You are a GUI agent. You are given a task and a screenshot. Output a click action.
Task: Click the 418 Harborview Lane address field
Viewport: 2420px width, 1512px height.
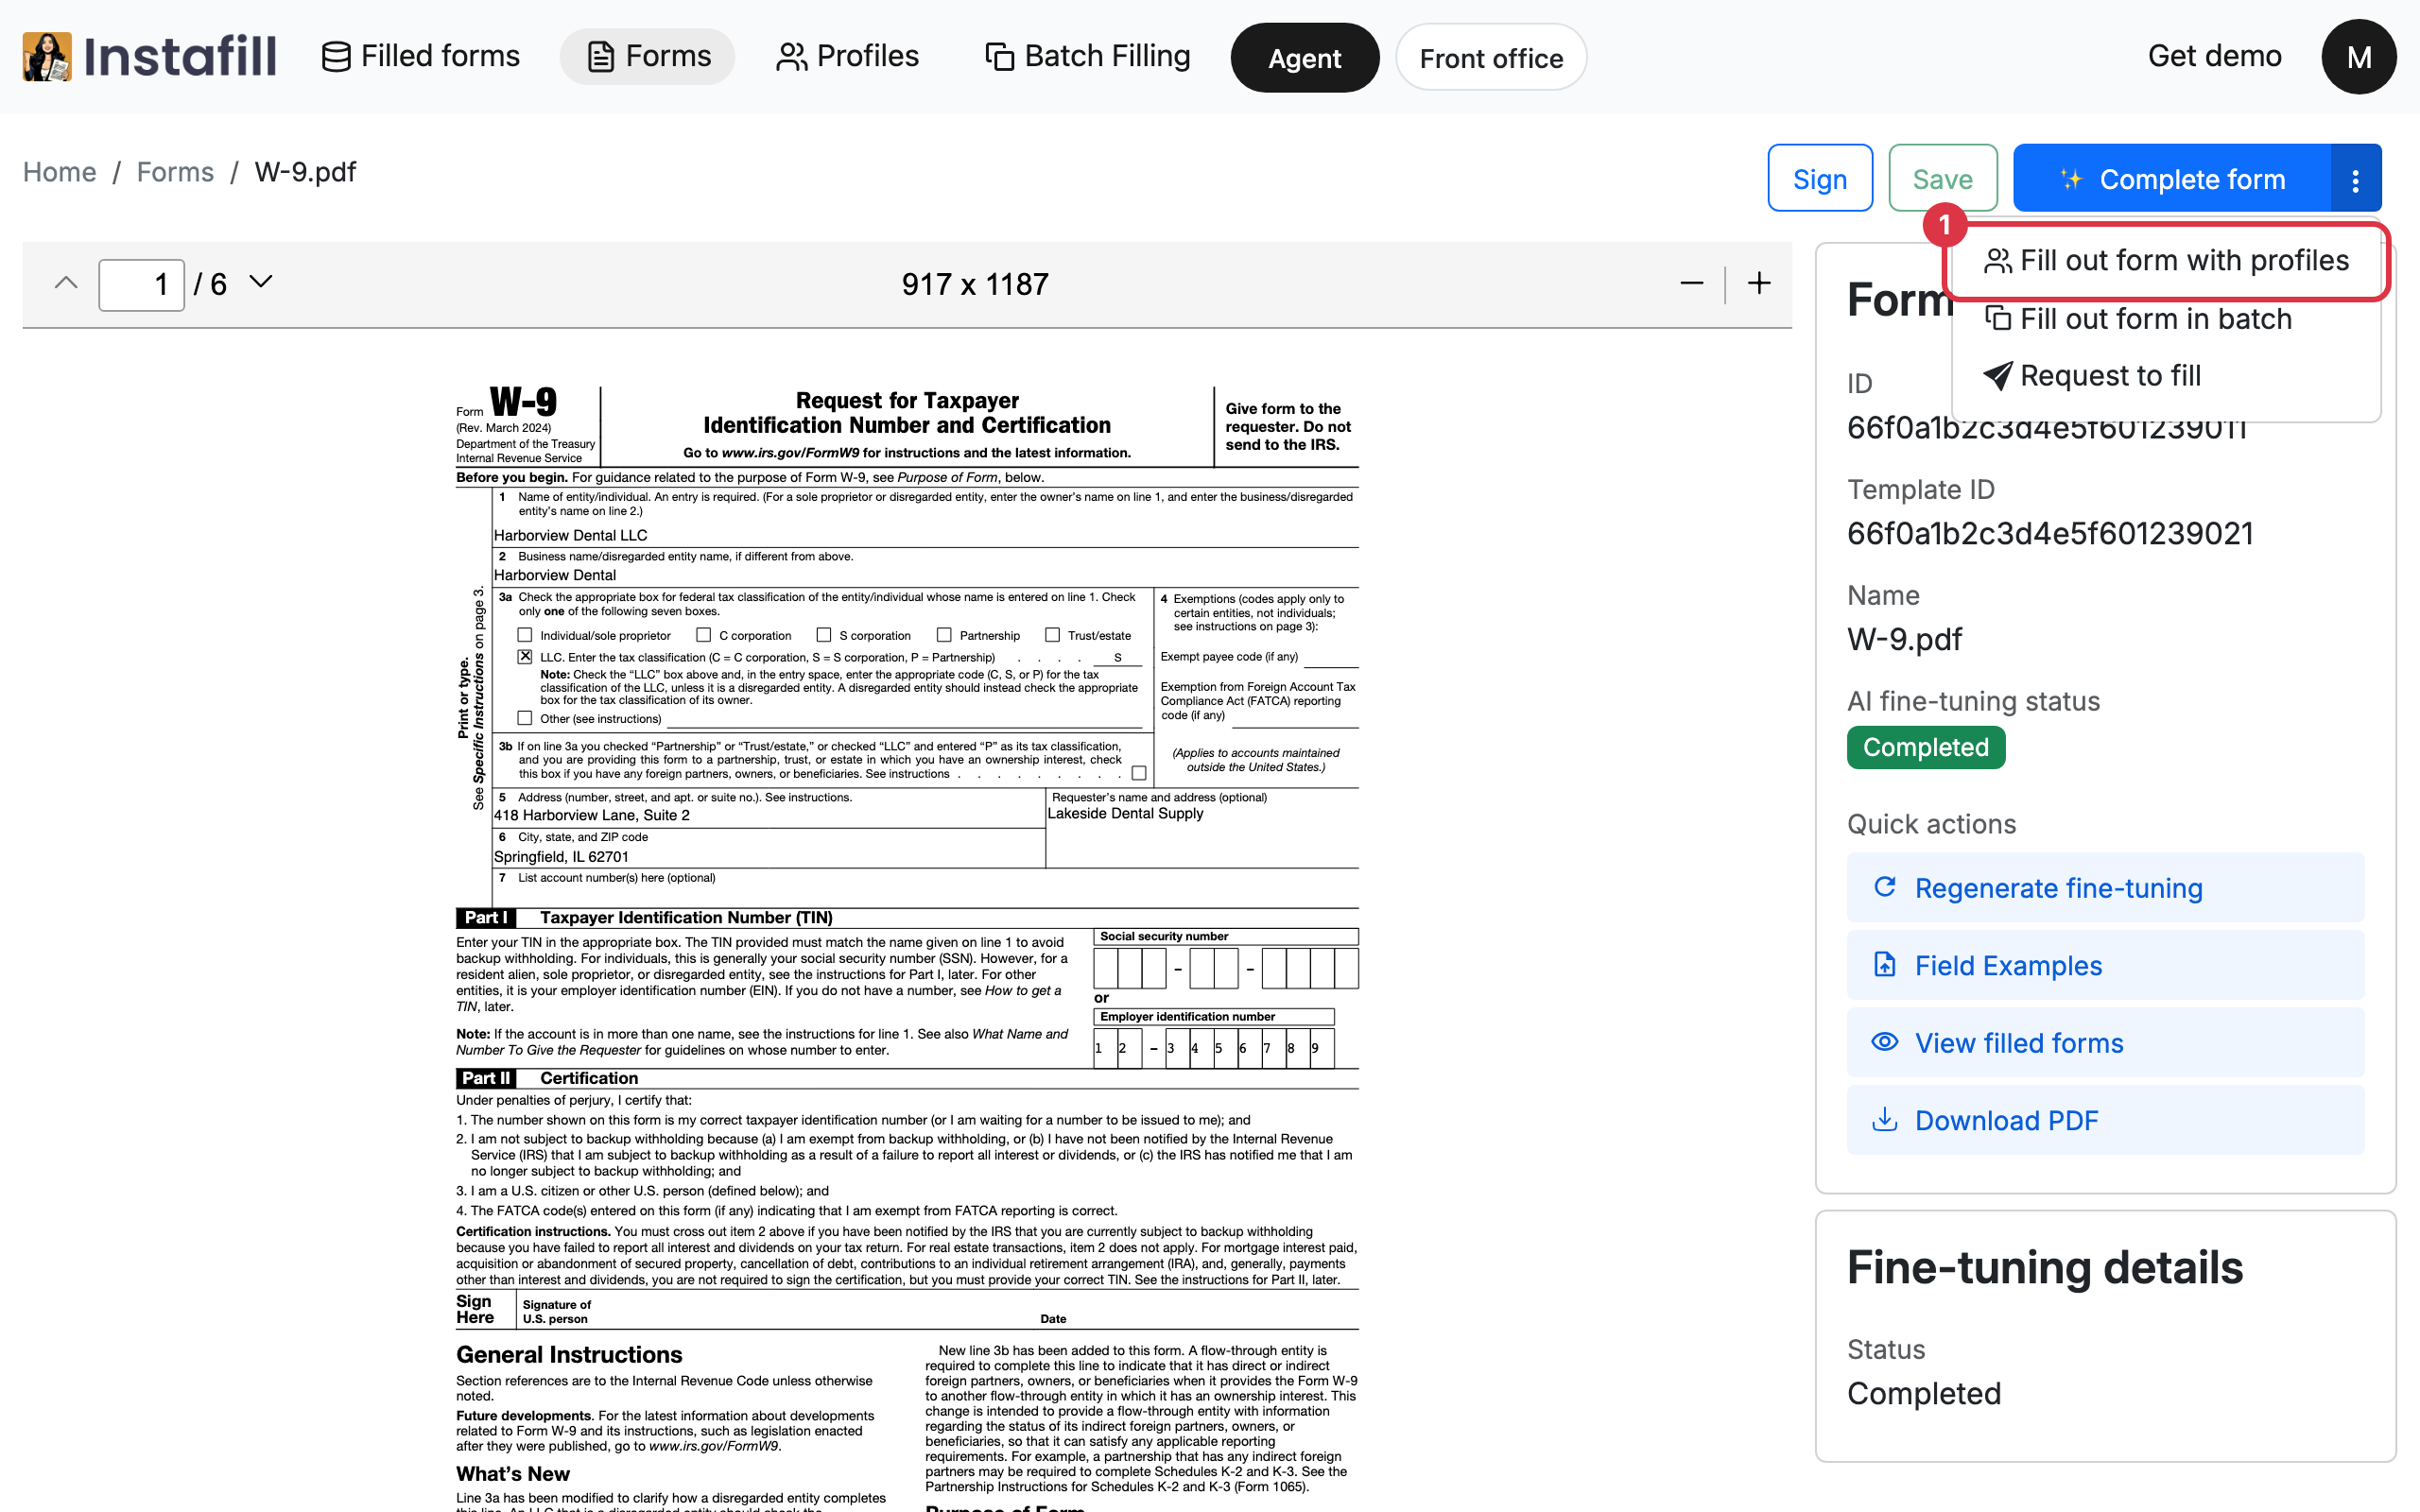tap(768, 815)
